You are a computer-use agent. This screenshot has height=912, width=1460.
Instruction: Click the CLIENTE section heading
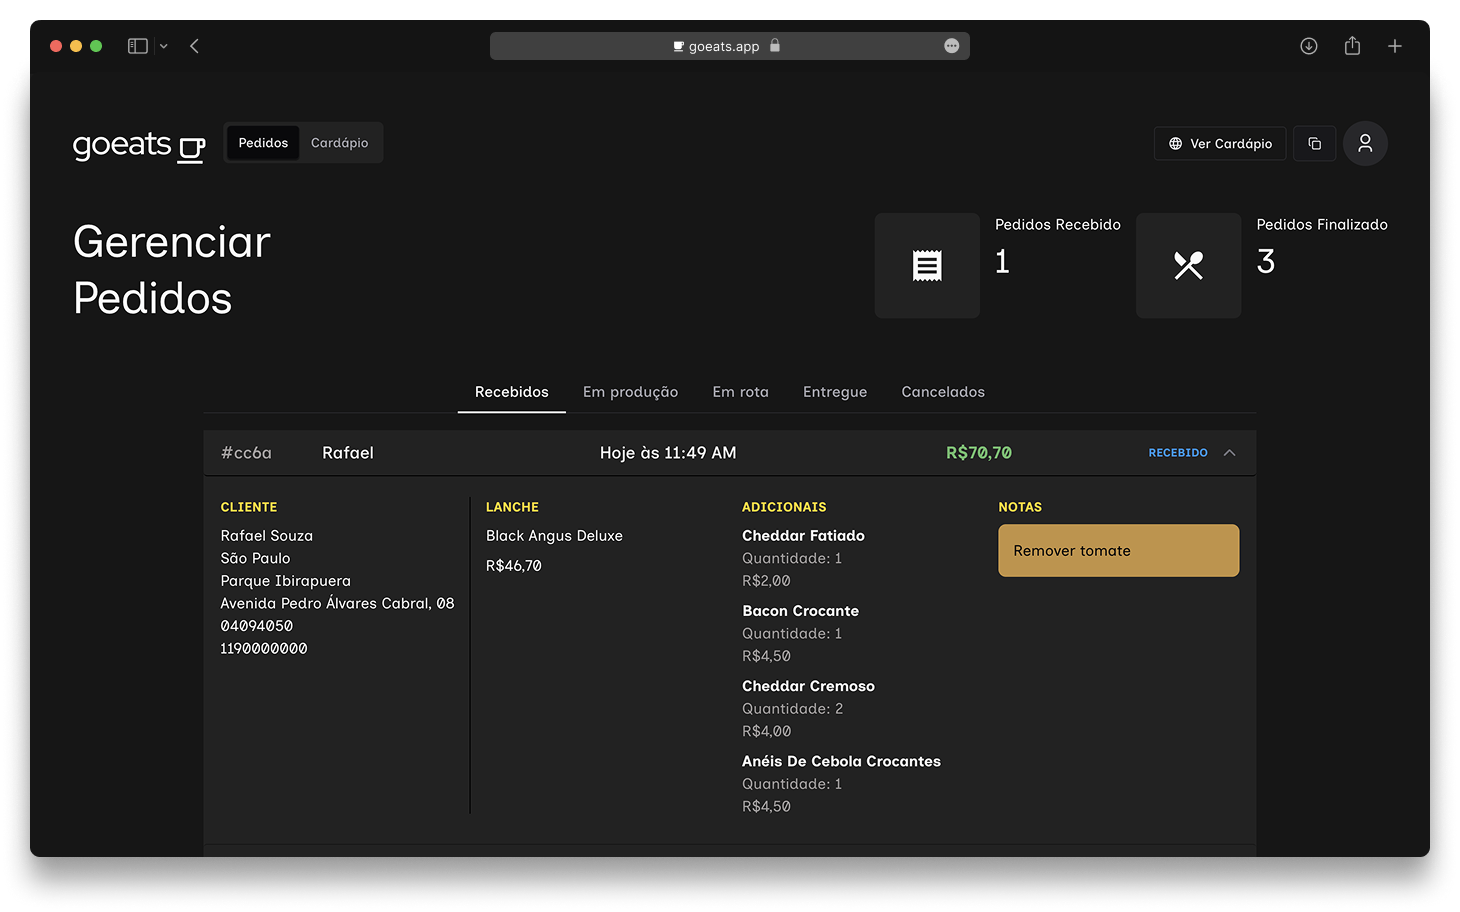(x=249, y=507)
